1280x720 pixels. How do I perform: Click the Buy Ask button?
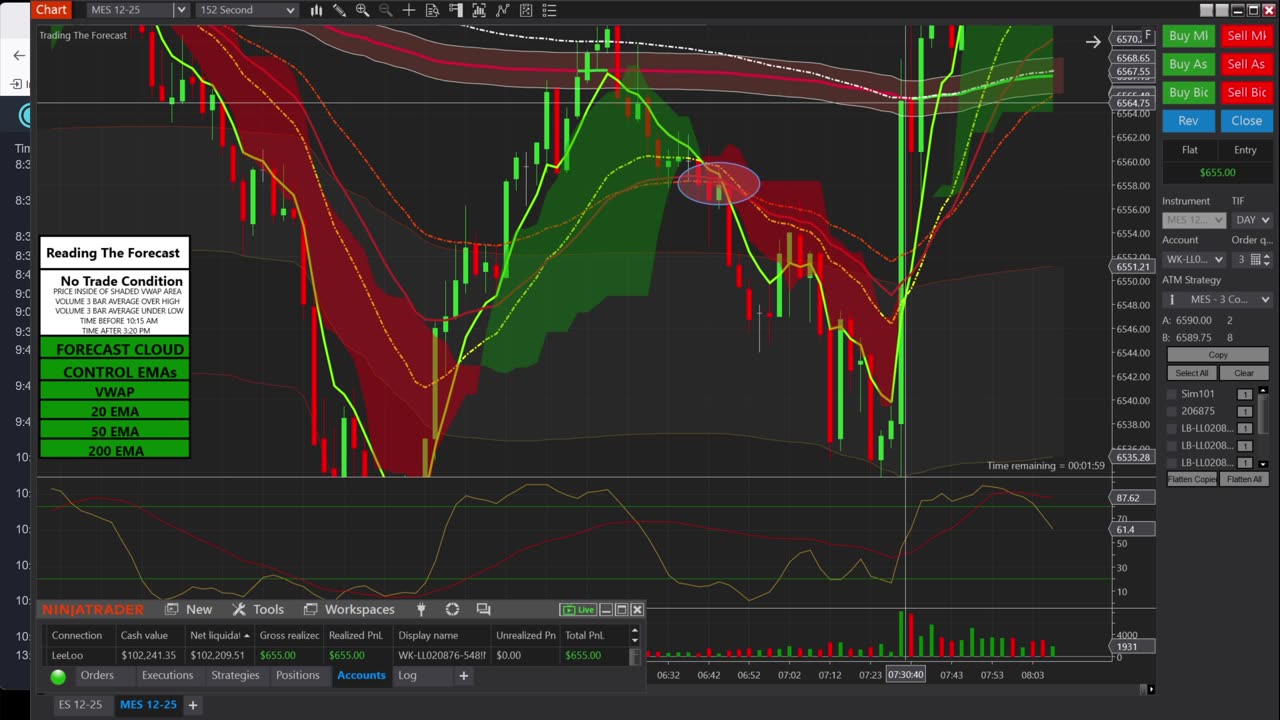(x=1188, y=64)
